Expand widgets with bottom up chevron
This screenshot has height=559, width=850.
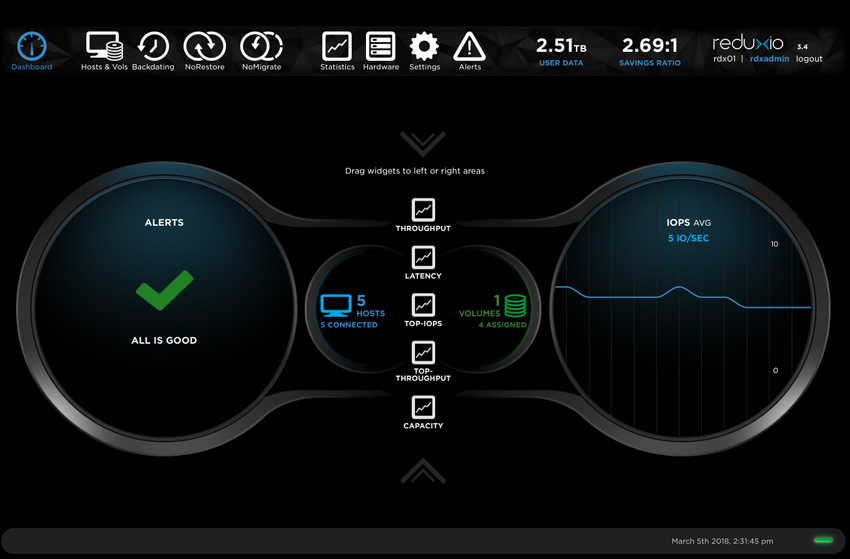coord(423,471)
